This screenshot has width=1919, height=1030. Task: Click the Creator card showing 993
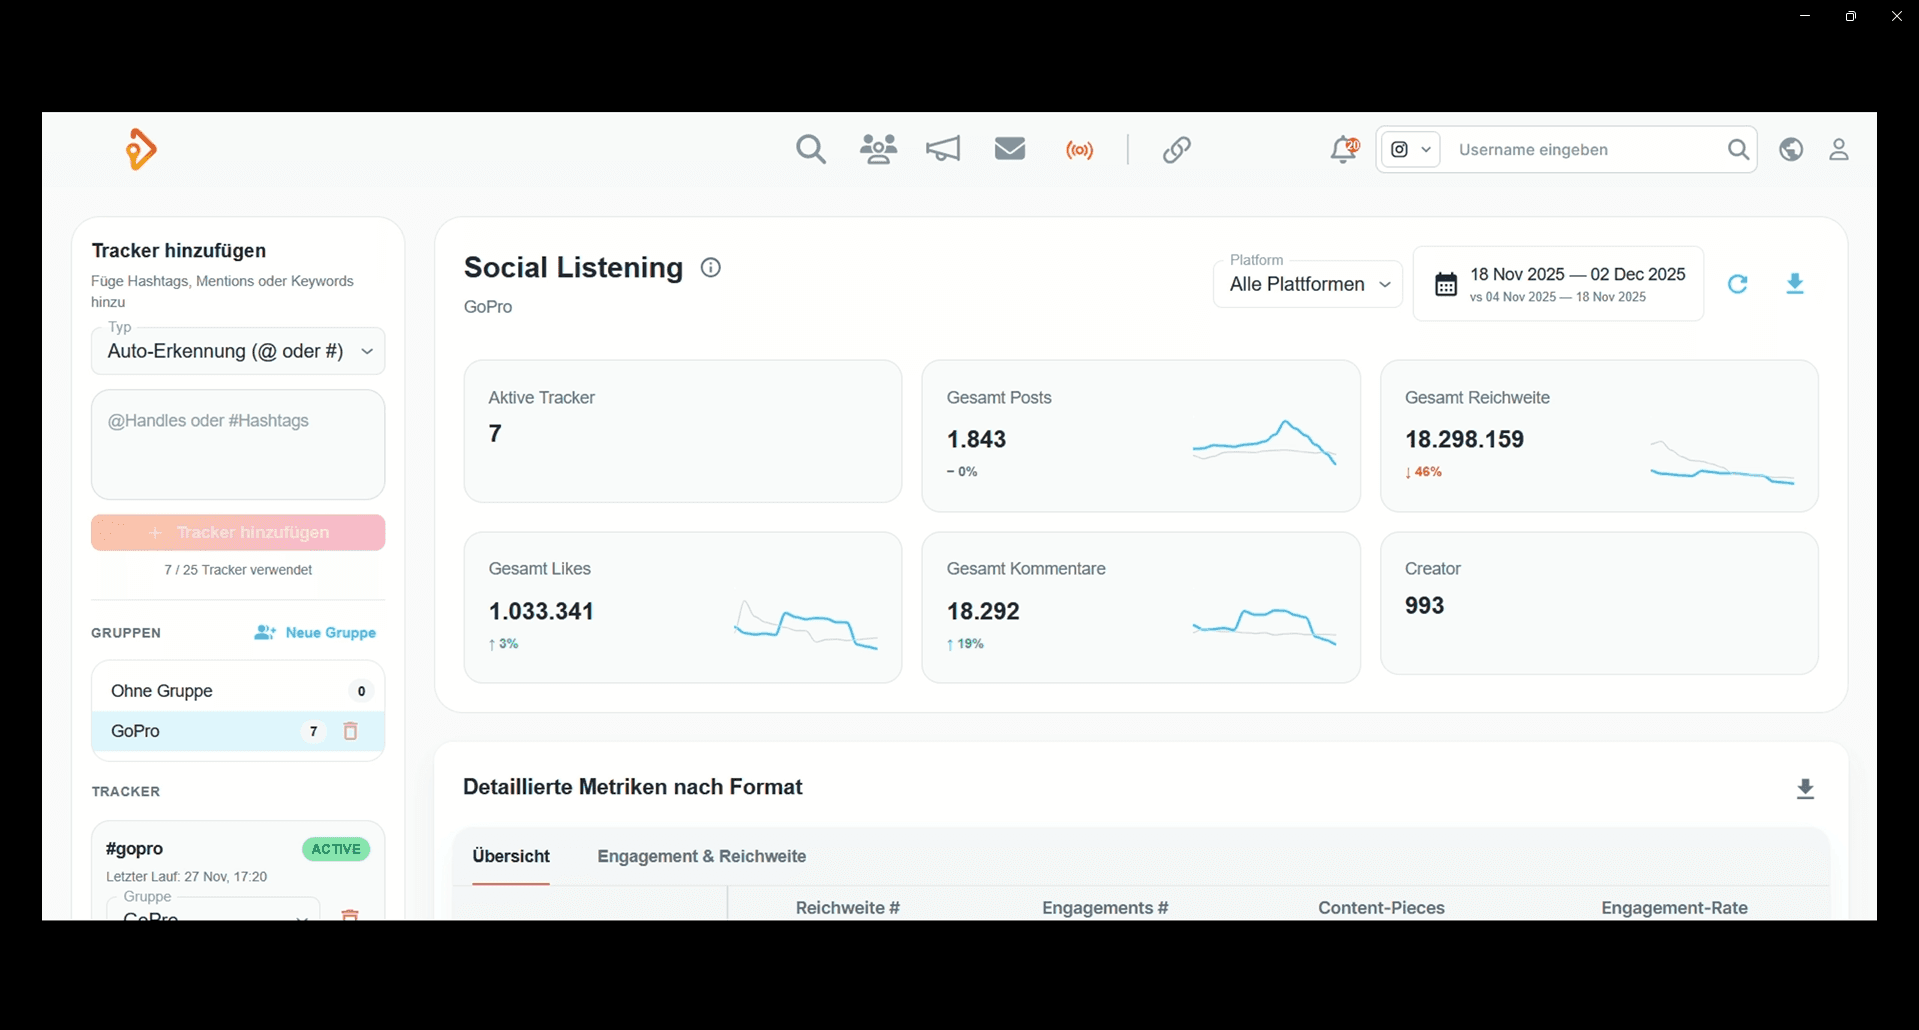pos(1599,603)
